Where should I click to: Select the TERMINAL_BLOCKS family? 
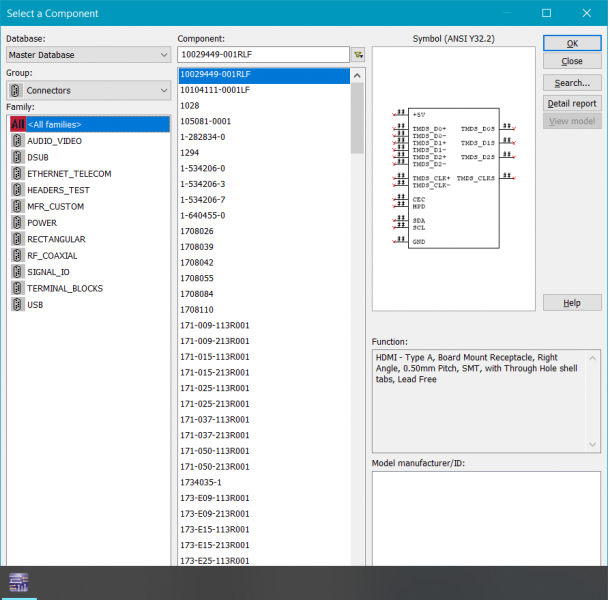click(65, 288)
